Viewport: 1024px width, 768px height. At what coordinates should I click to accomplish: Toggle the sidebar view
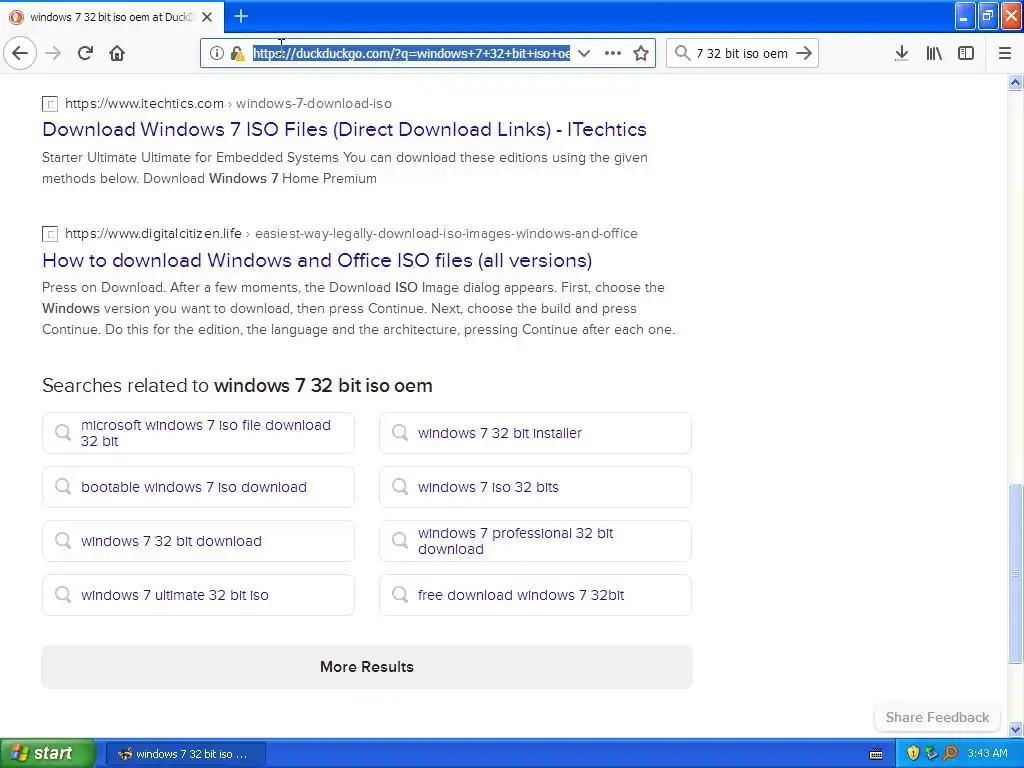[966, 53]
